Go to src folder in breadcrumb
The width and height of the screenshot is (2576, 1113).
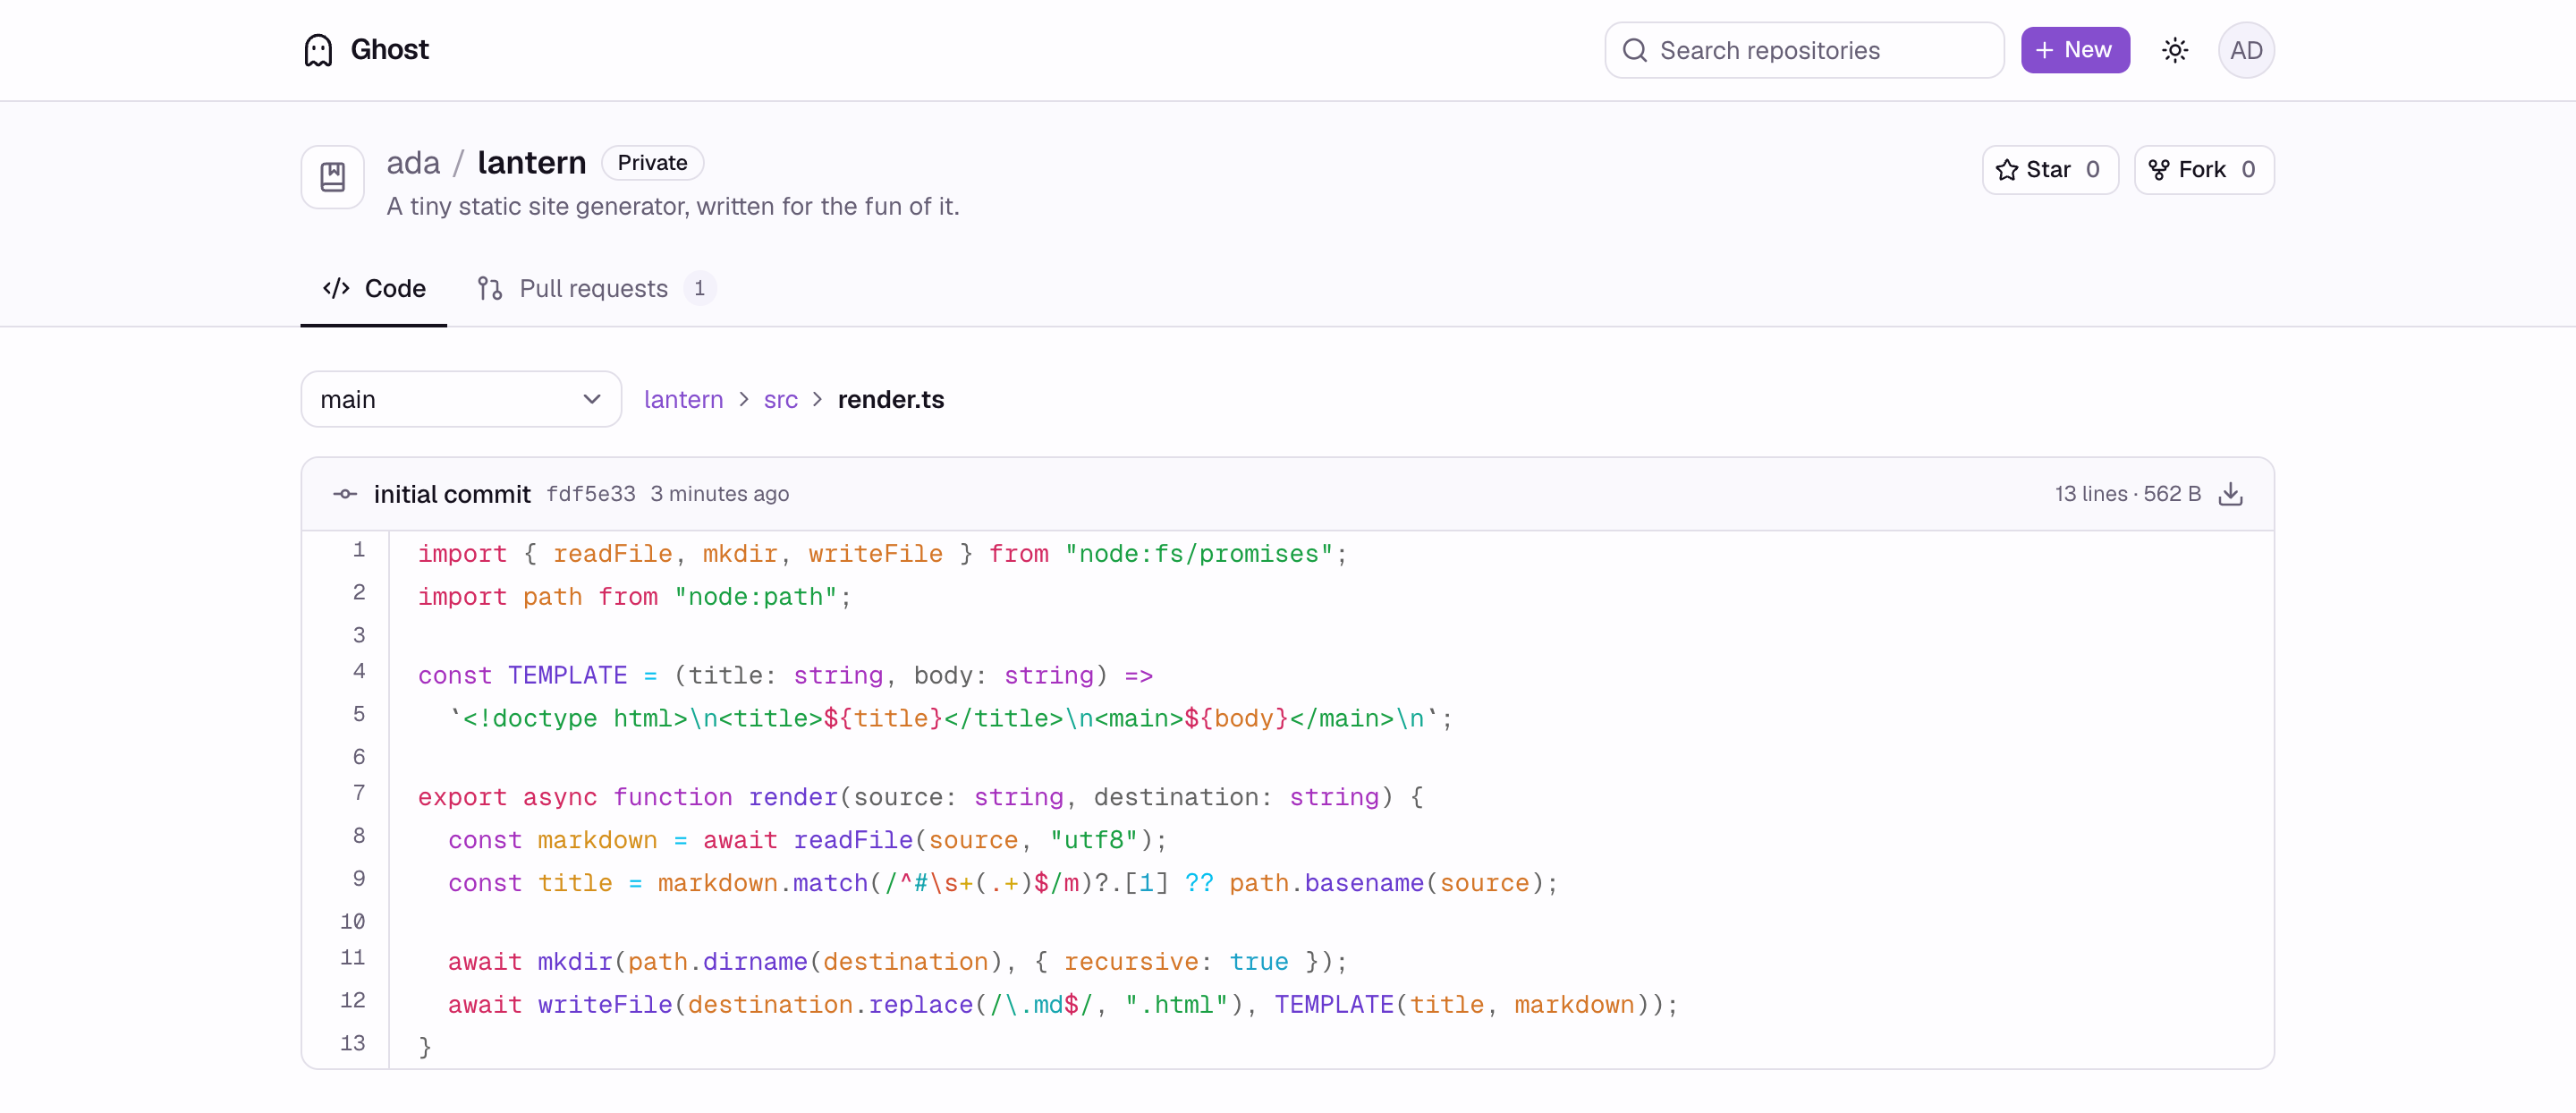pos(780,399)
